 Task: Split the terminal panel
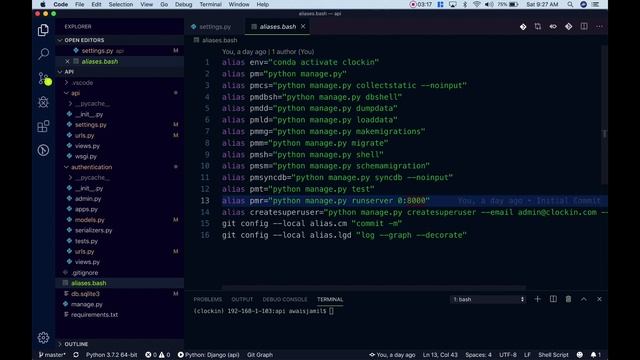(x=553, y=299)
